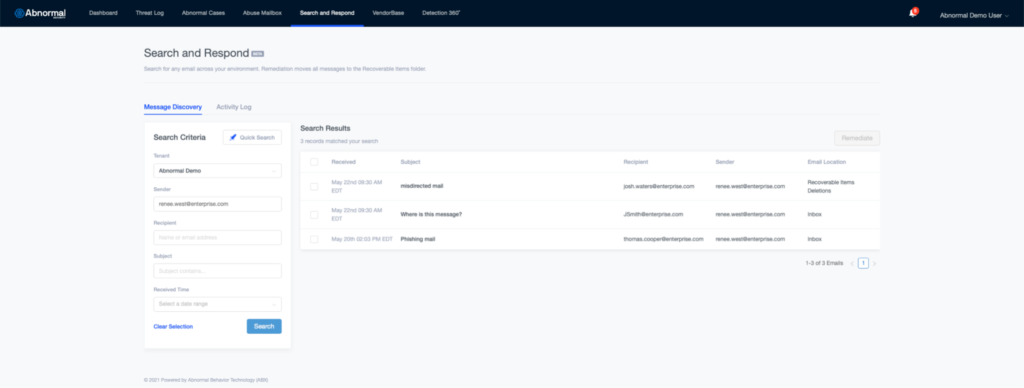Select page 1 in pagination

tap(863, 263)
